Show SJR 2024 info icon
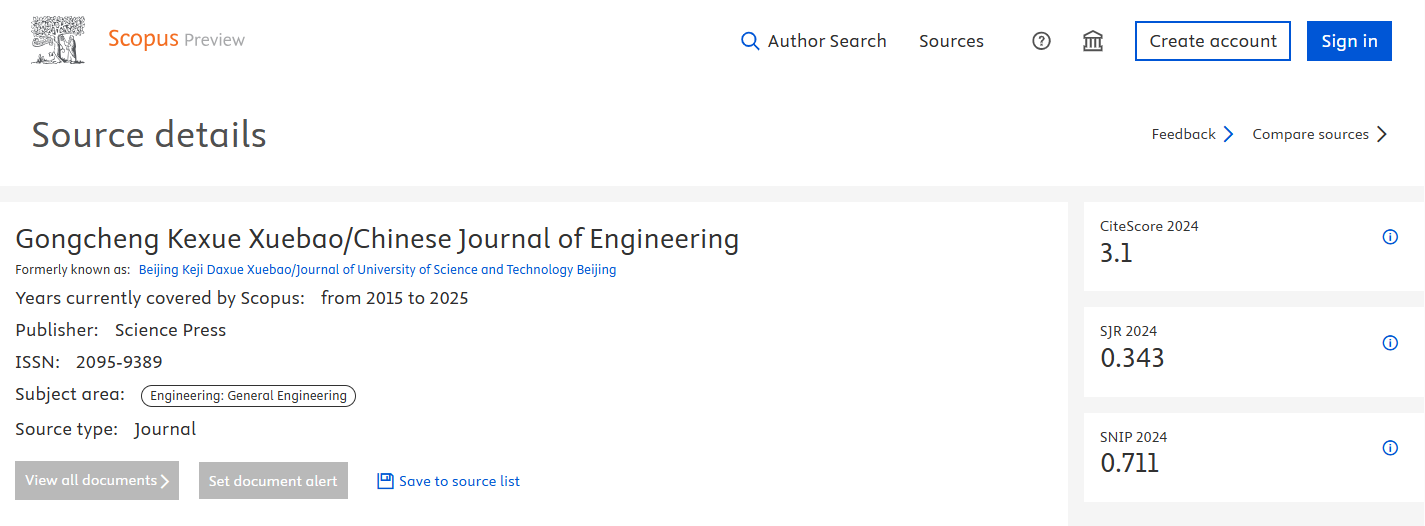This screenshot has width=1425, height=526. click(1389, 343)
